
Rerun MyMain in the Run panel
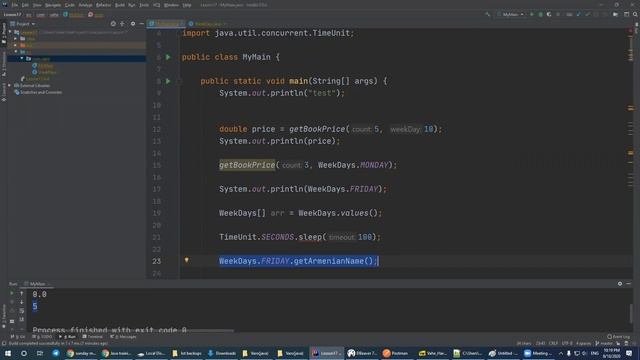click(12, 293)
